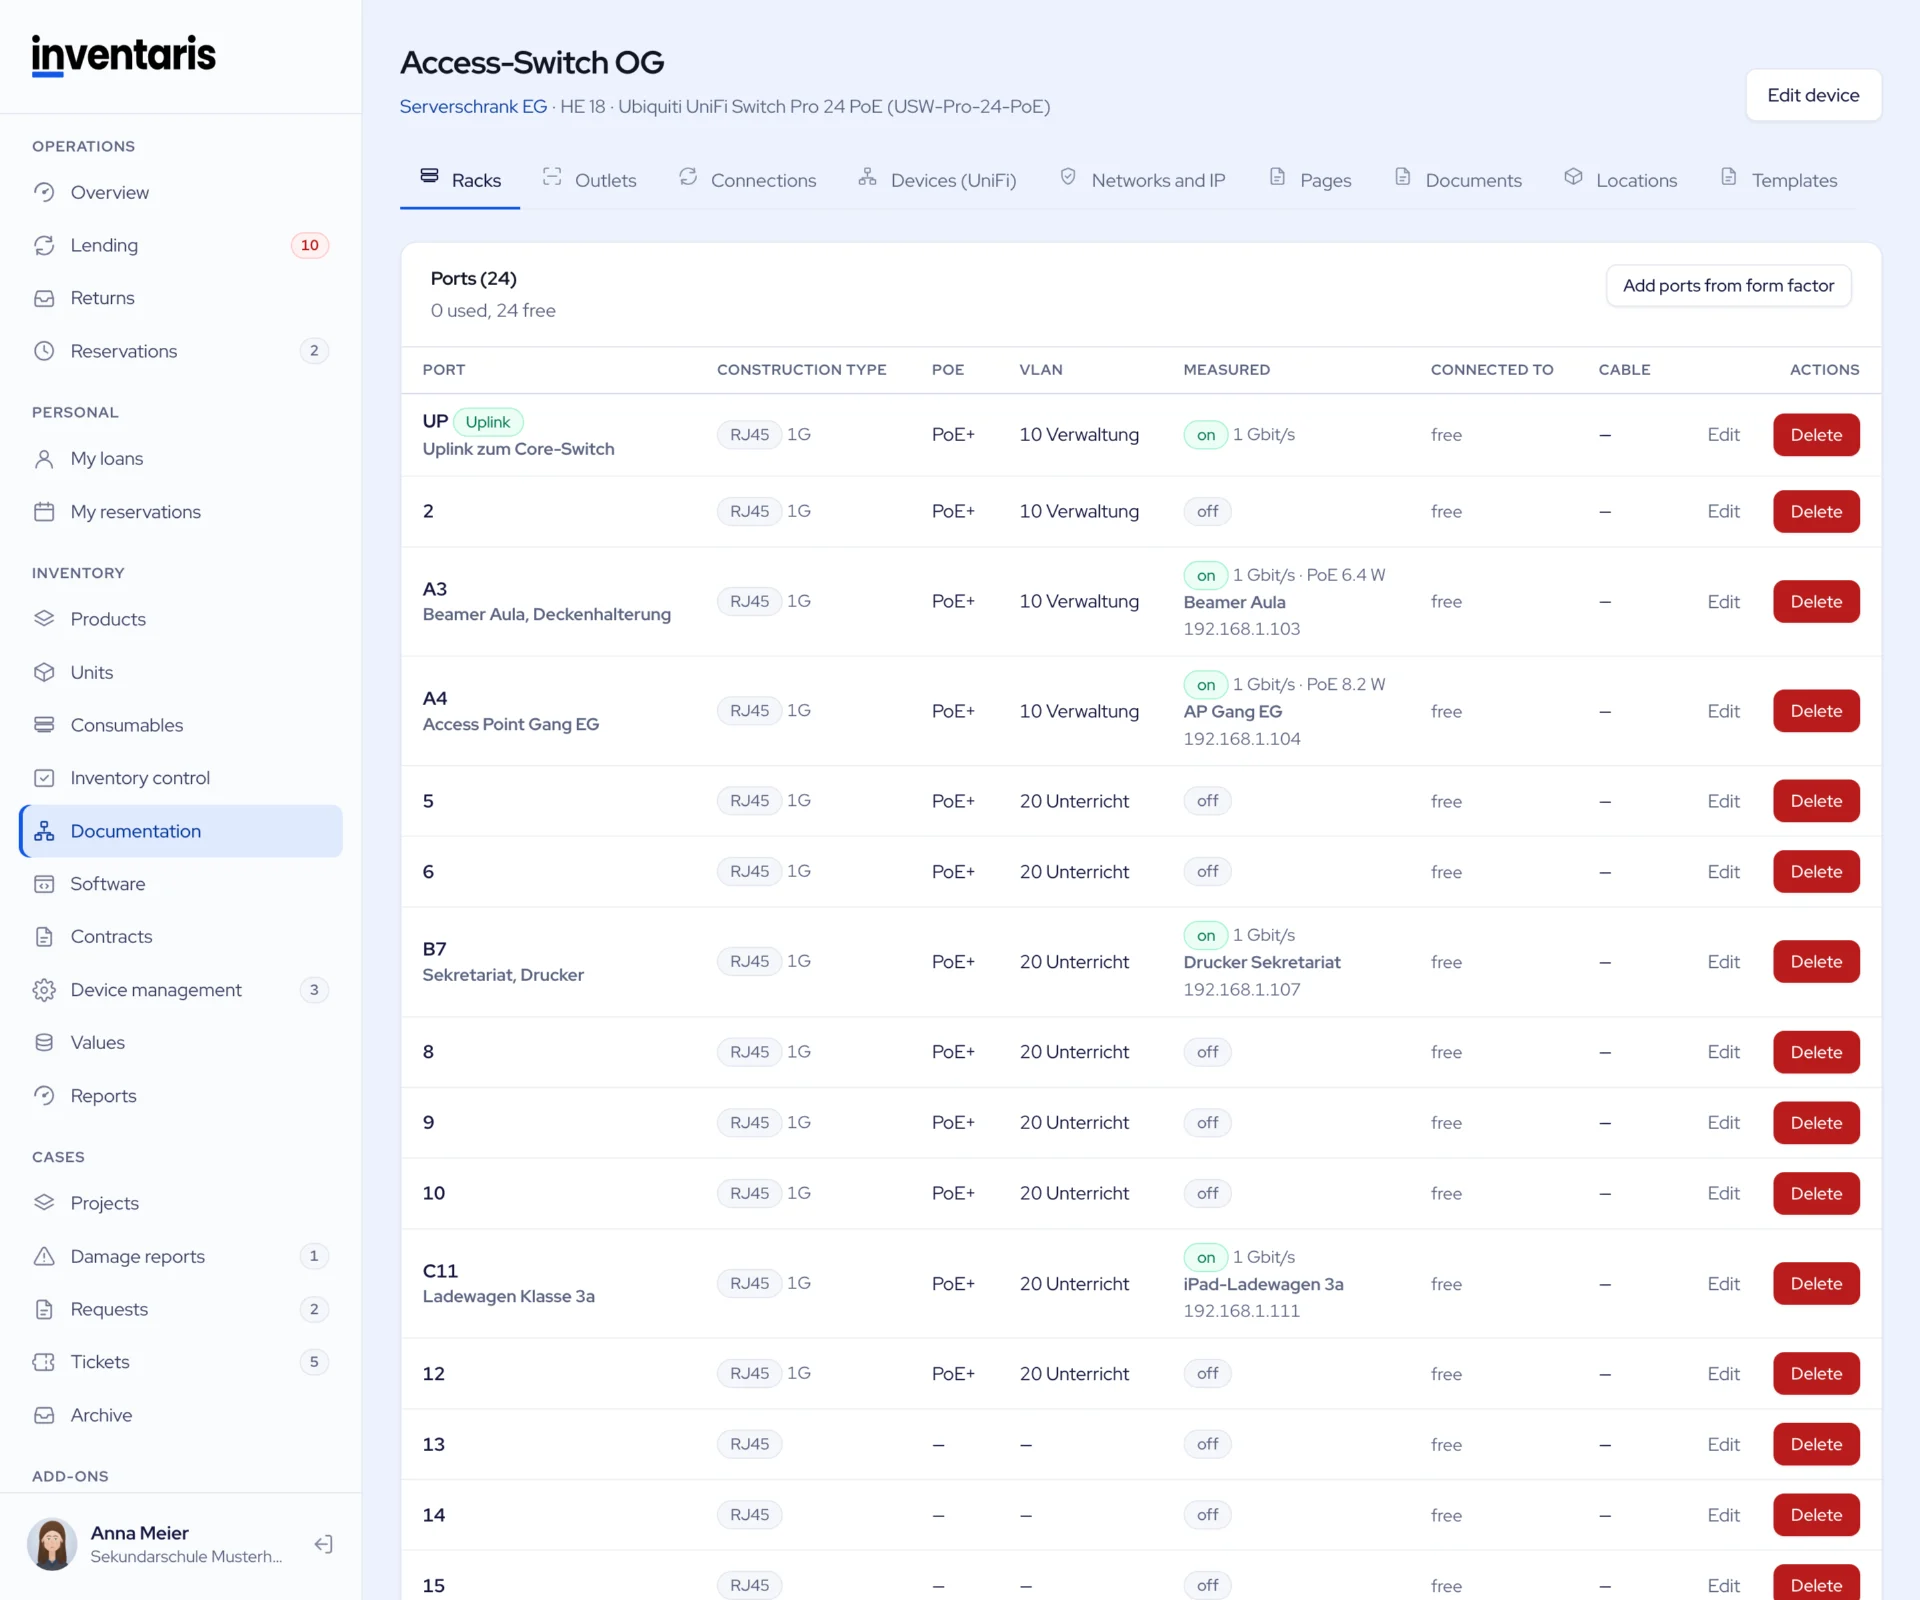Click the Lending refresh icon in sidebar
The image size is (1920, 1600).
[44, 245]
